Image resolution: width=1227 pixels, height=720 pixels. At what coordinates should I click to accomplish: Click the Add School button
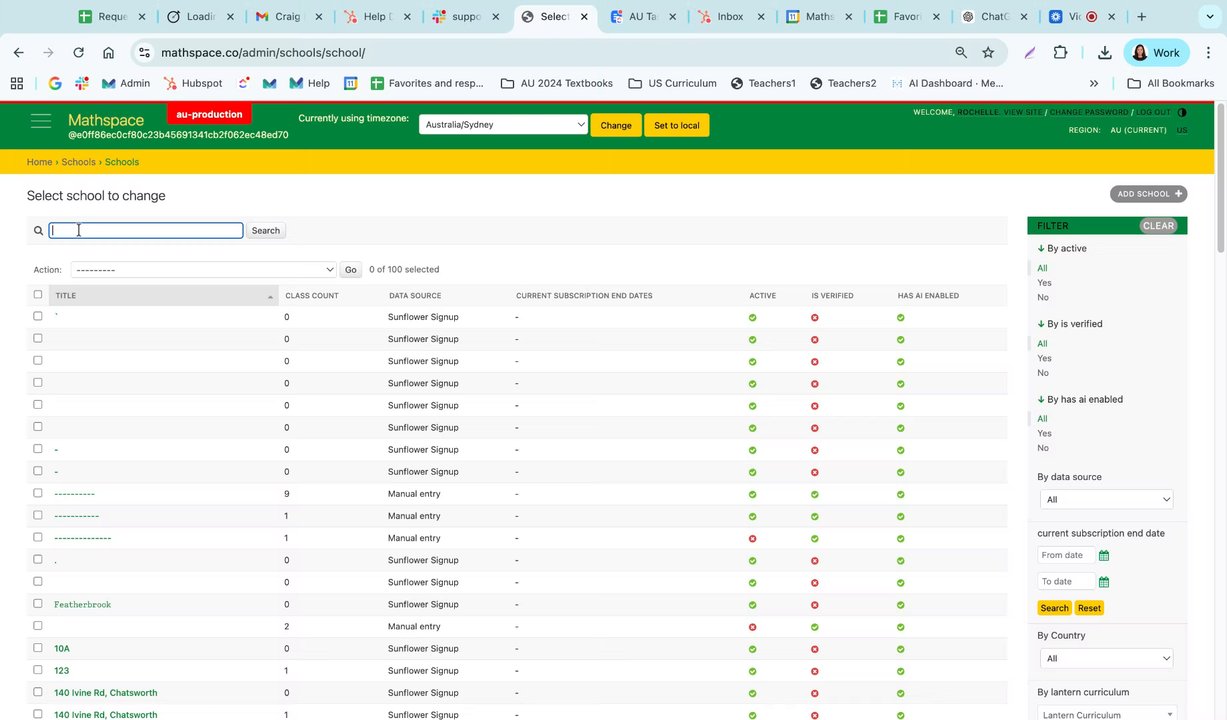point(1148,194)
